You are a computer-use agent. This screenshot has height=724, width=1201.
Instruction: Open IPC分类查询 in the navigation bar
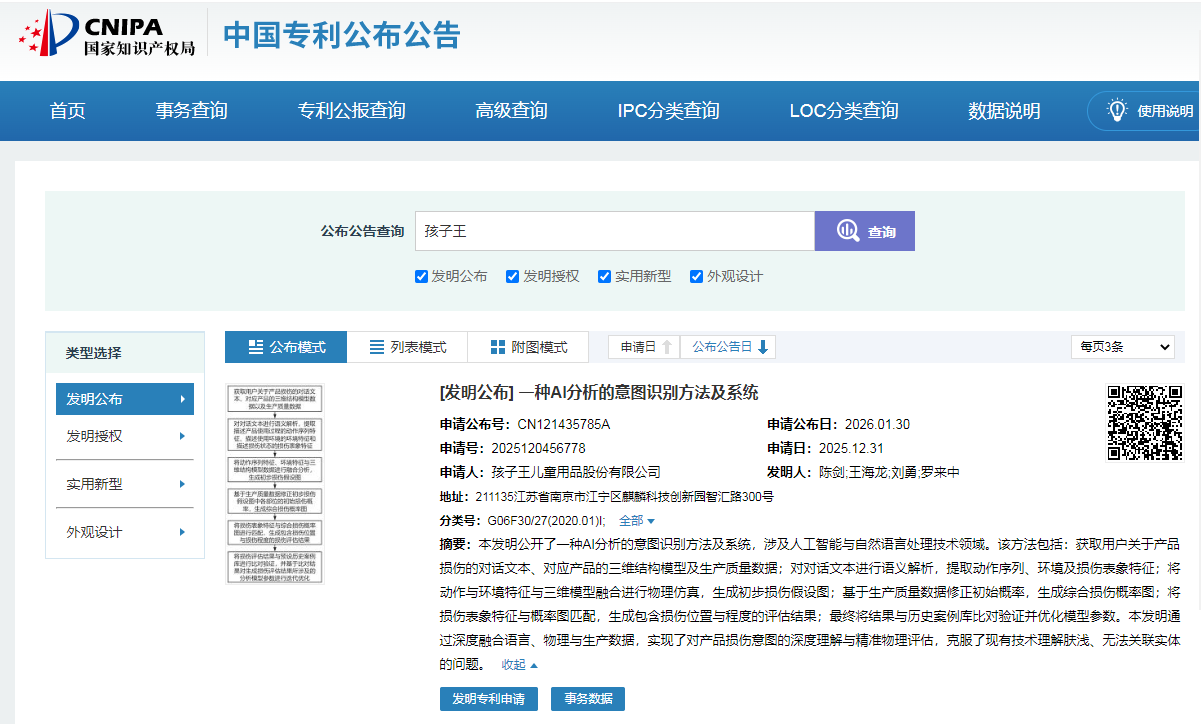668,111
